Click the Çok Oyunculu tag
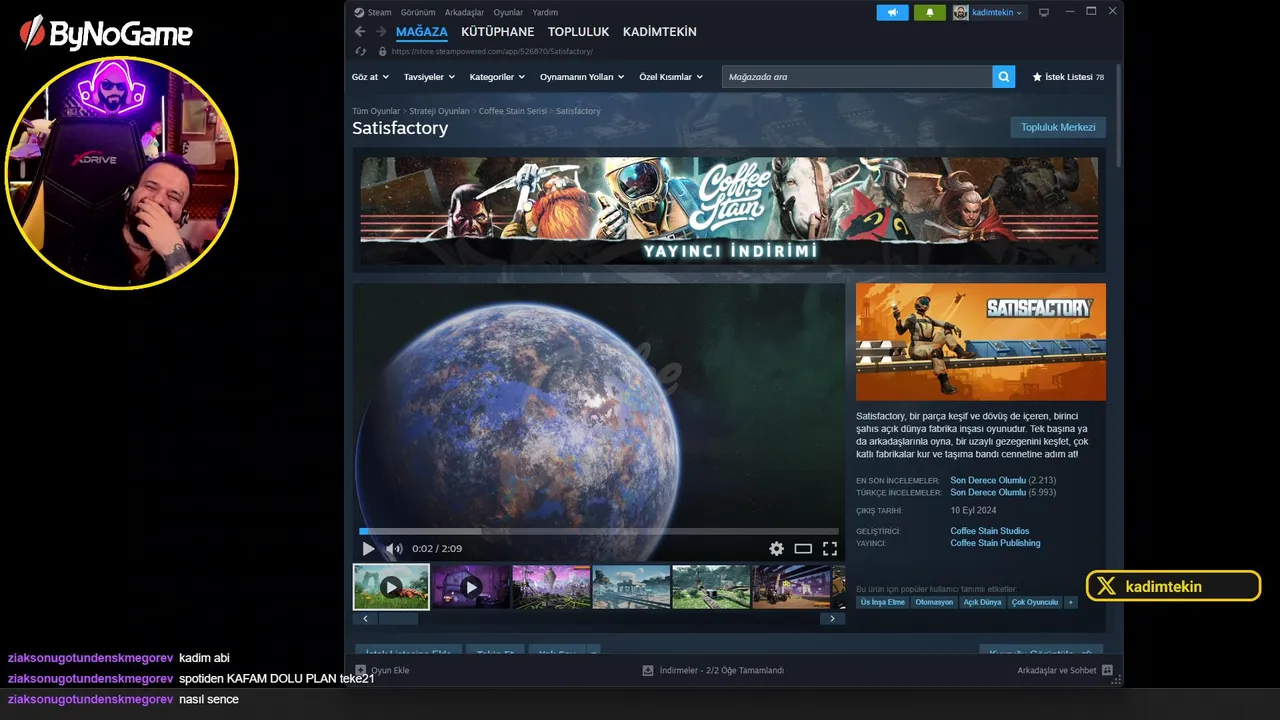Screen dimensions: 1280x720 (1035, 602)
